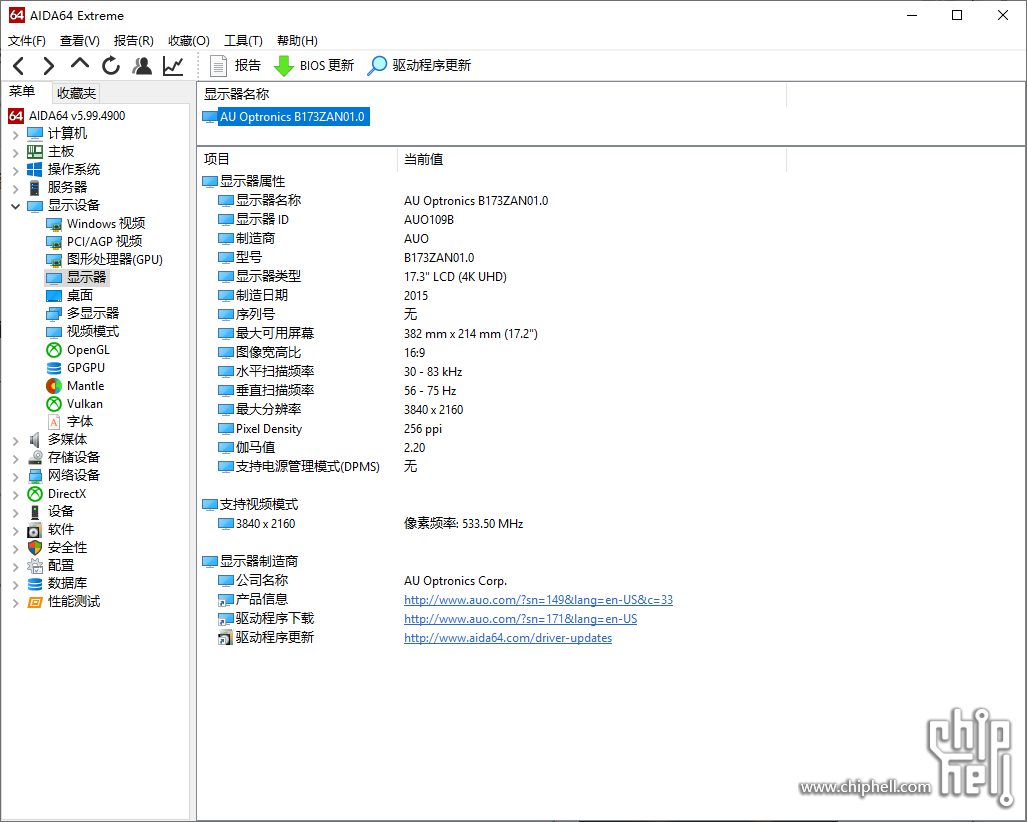Click the 性能测试 benchmark icon
This screenshot has width=1027, height=822.
click(35, 602)
